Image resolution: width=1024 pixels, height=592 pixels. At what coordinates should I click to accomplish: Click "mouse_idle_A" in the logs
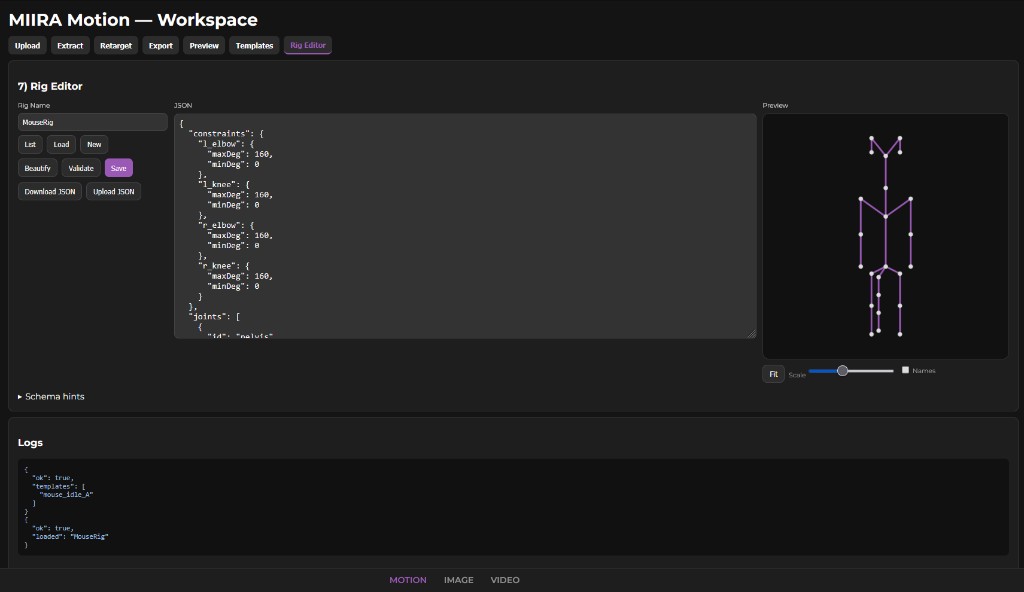pyautogui.click(x=66, y=495)
